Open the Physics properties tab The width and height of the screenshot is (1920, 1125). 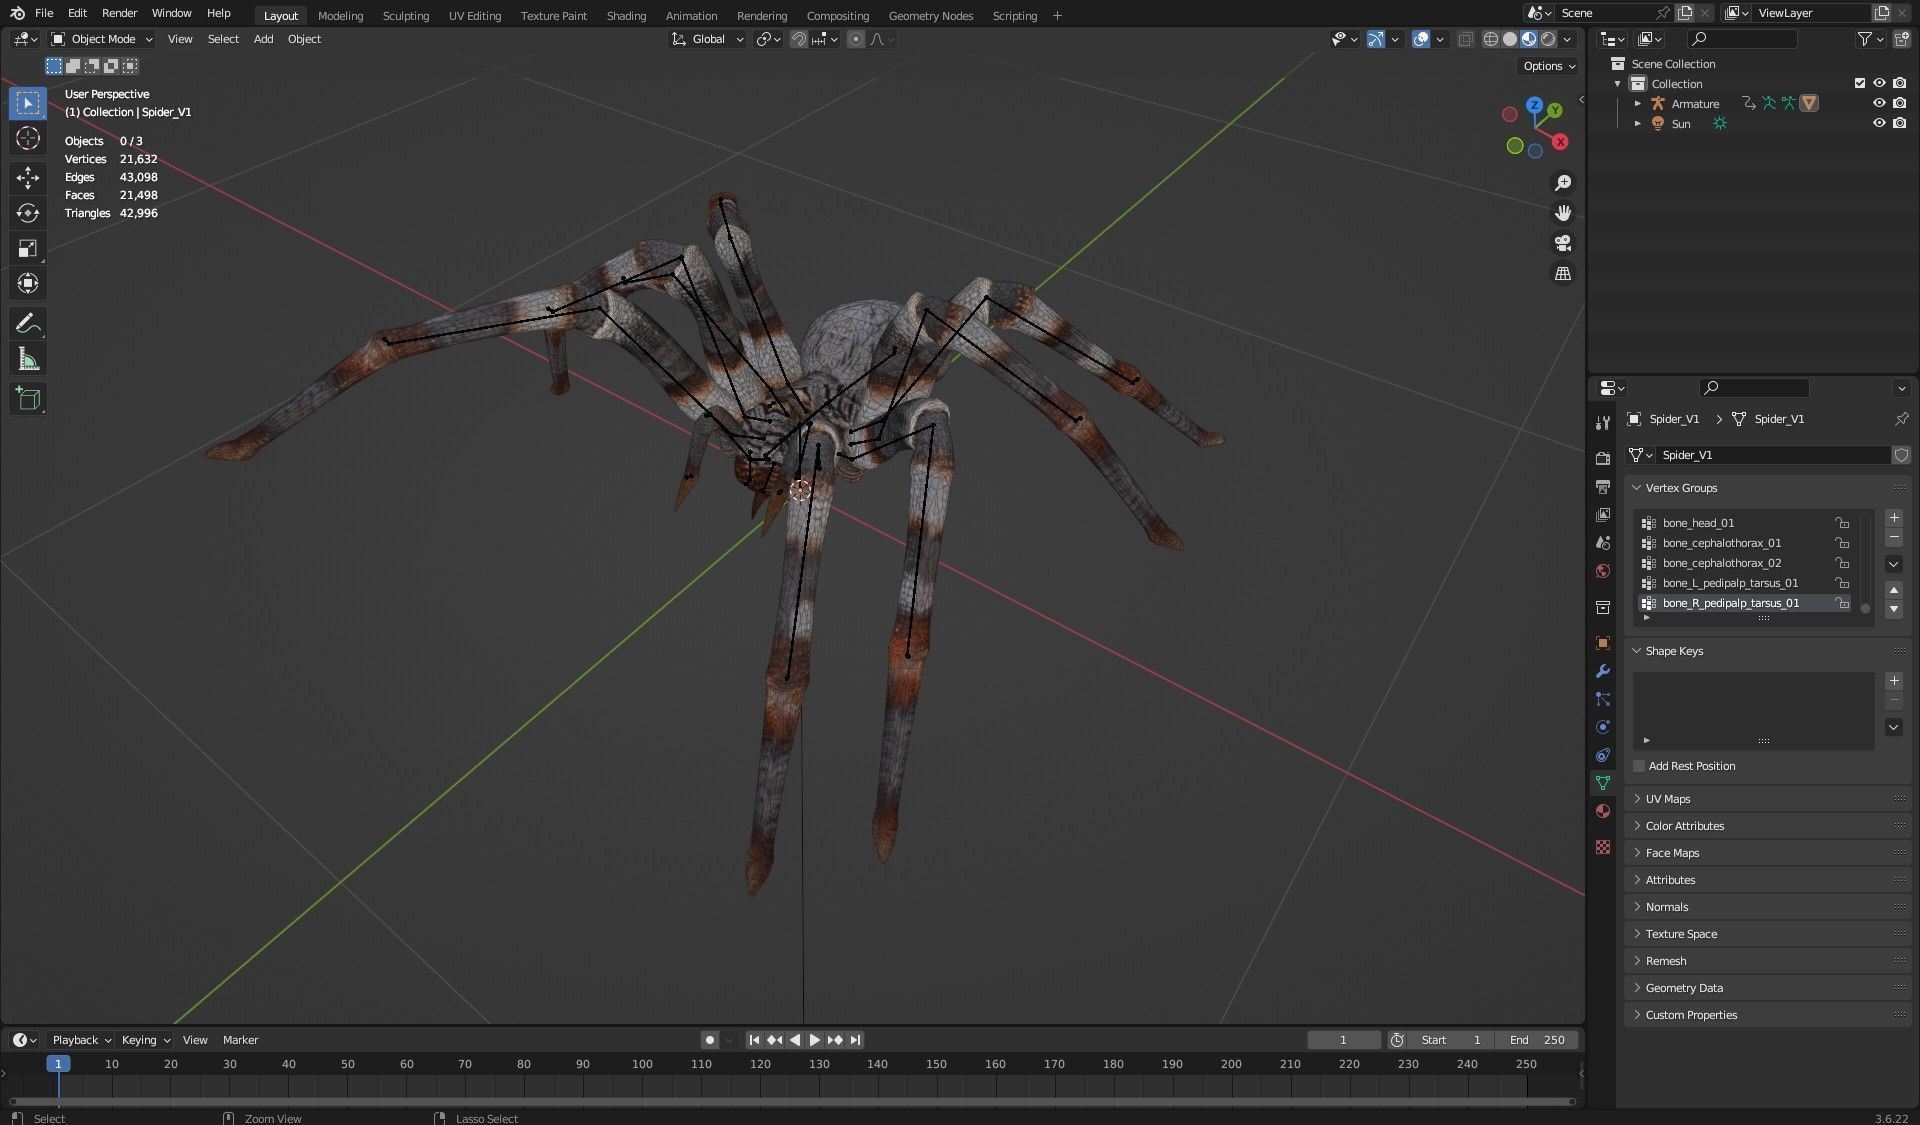(x=1603, y=727)
